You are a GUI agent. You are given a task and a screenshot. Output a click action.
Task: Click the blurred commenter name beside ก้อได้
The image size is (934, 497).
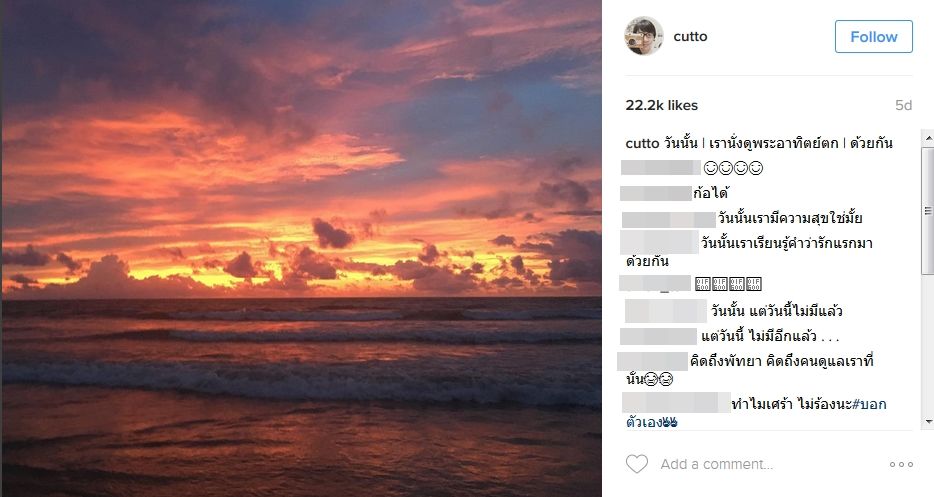tap(656, 193)
